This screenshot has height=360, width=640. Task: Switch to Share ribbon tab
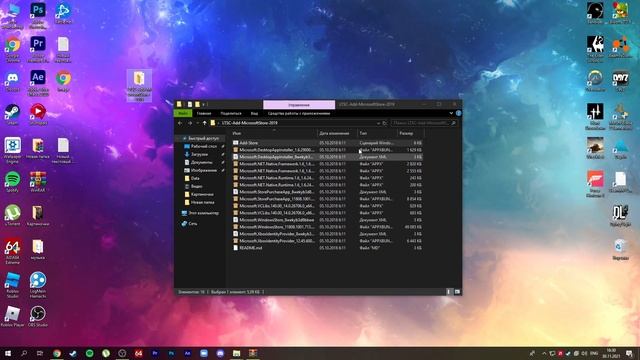pyautogui.click(x=231, y=113)
